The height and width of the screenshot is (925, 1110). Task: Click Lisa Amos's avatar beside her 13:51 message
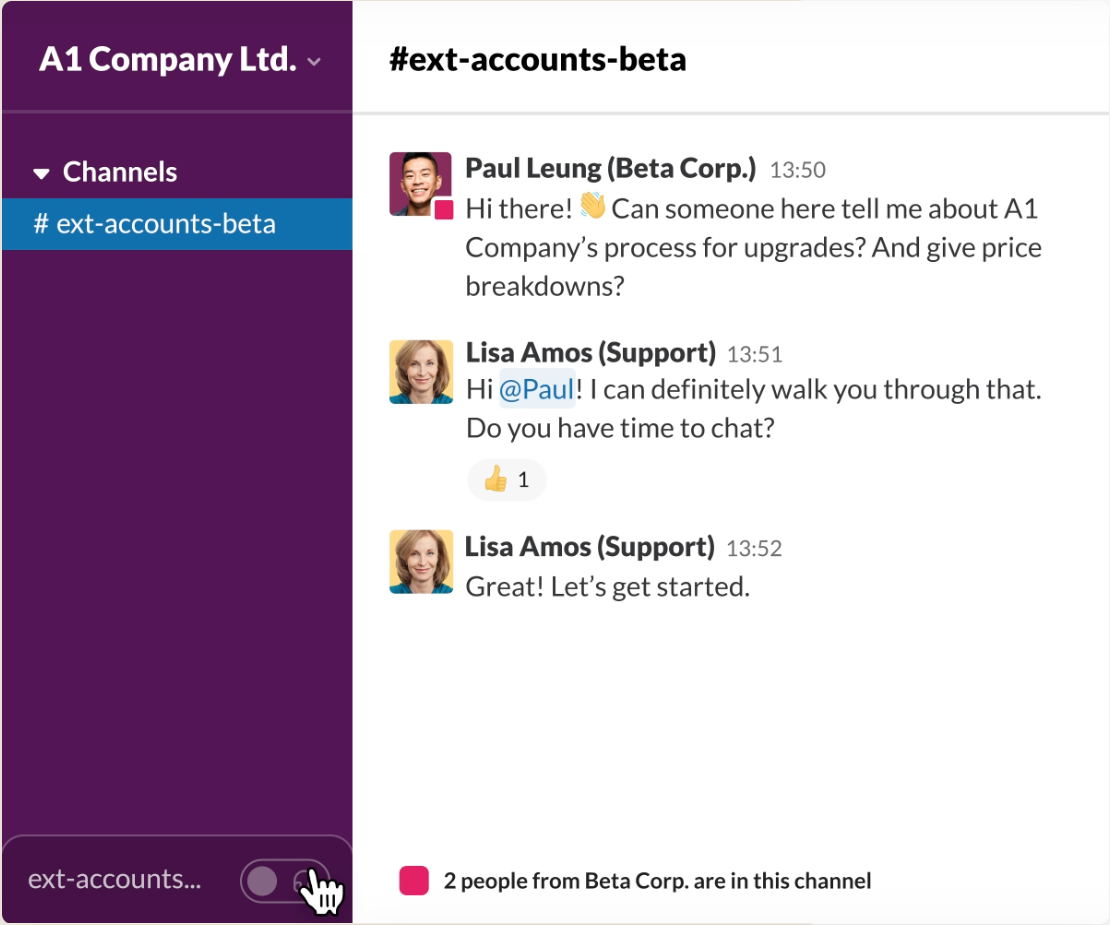click(420, 370)
